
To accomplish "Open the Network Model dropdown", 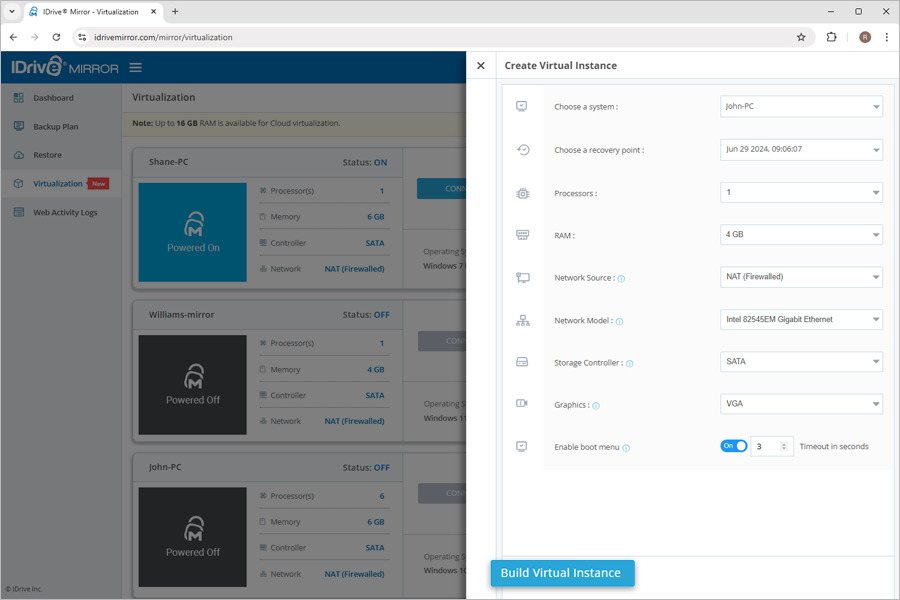I will [801, 319].
